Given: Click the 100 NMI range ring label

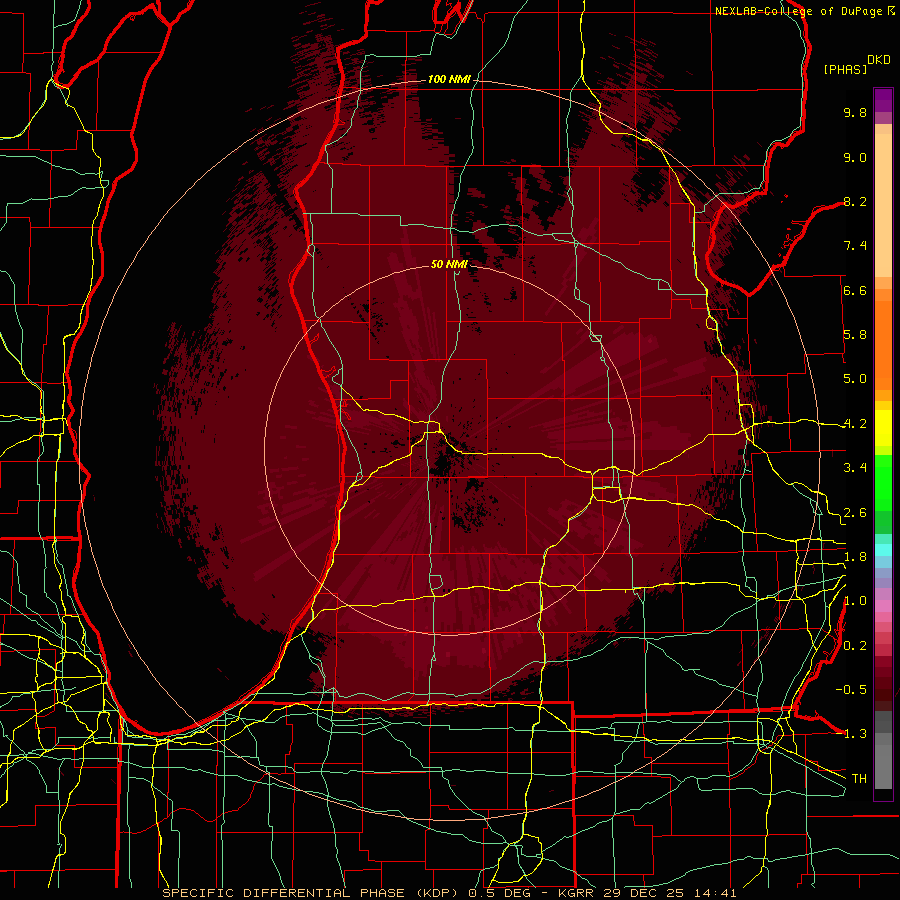Looking at the screenshot, I should click(449, 79).
